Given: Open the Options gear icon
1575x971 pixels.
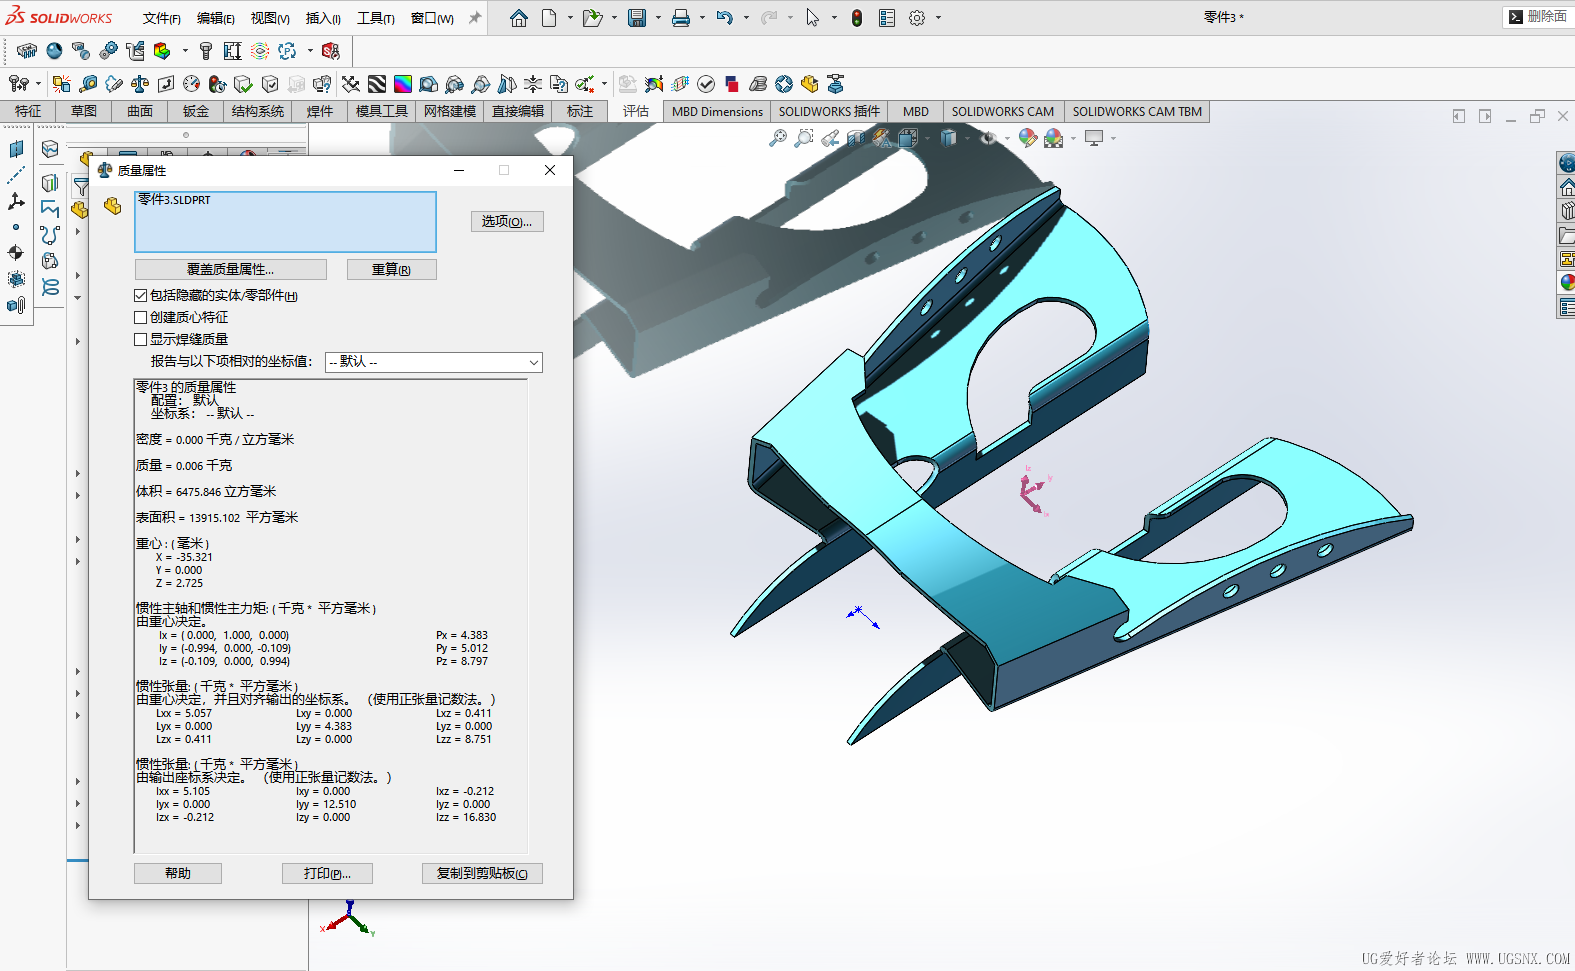Looking at the screenshot, I should pos(917,18).
